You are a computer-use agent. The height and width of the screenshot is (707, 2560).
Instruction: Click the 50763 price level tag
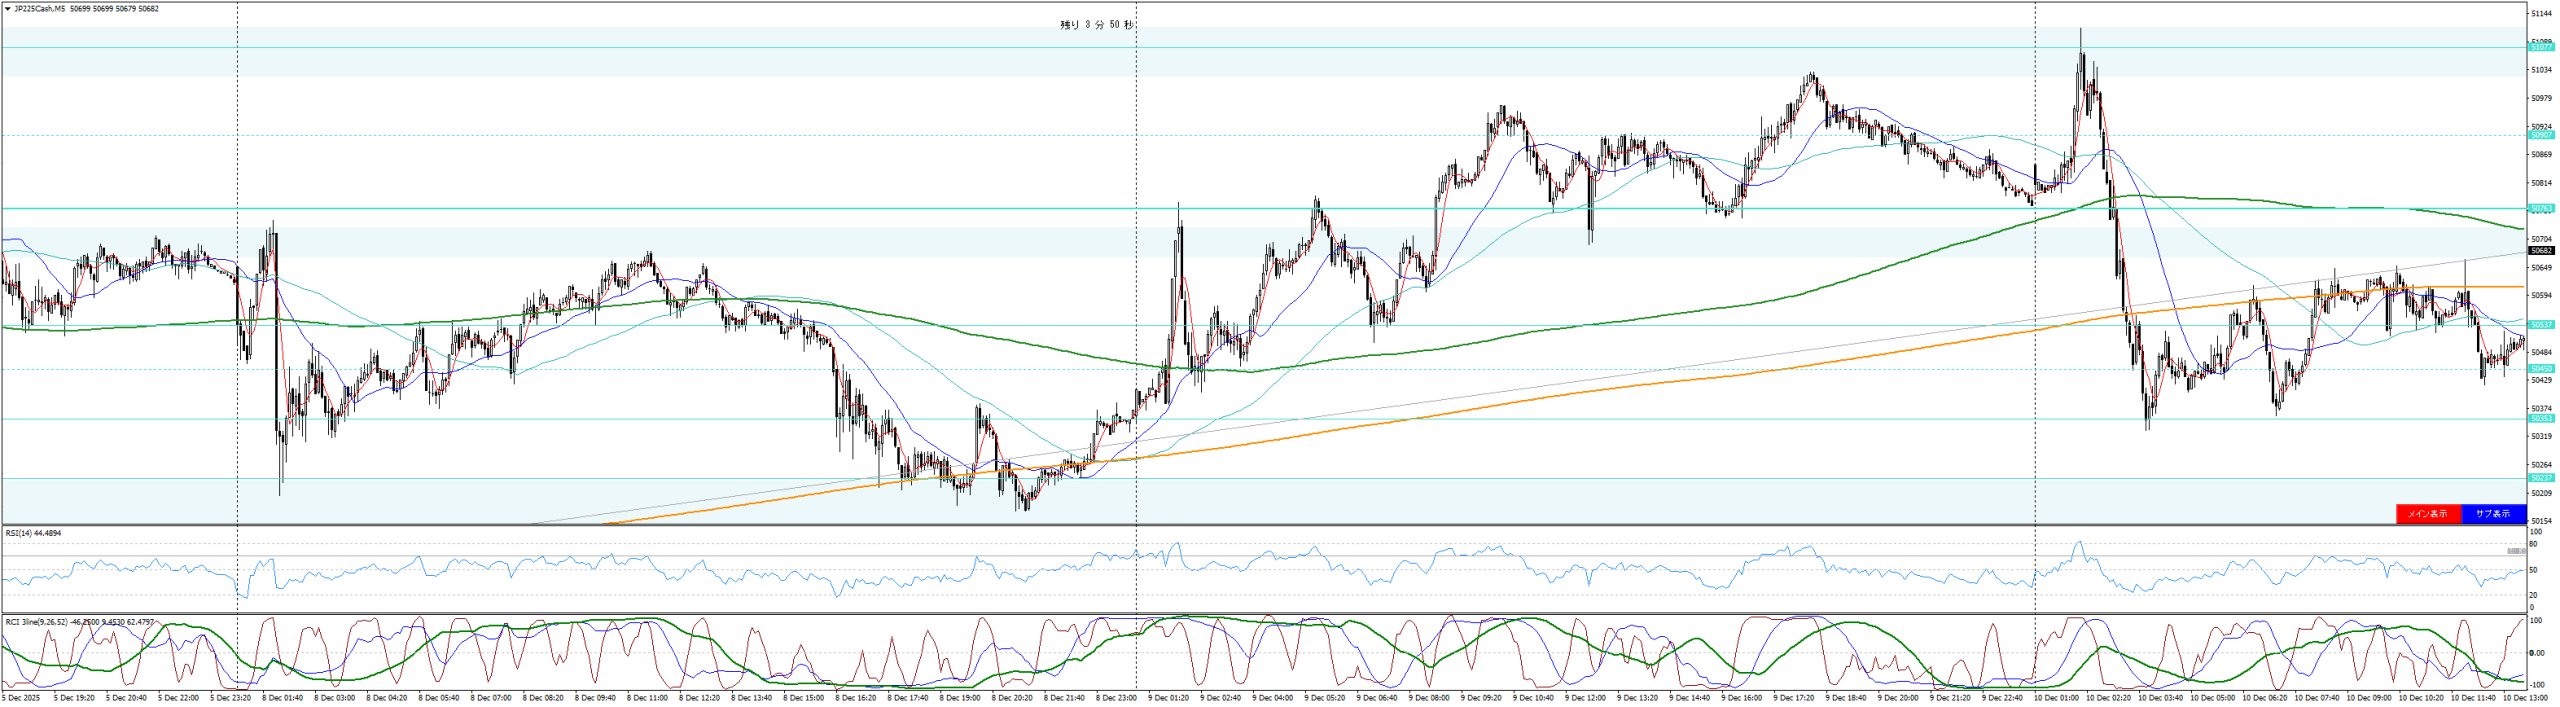[2541, 209]
